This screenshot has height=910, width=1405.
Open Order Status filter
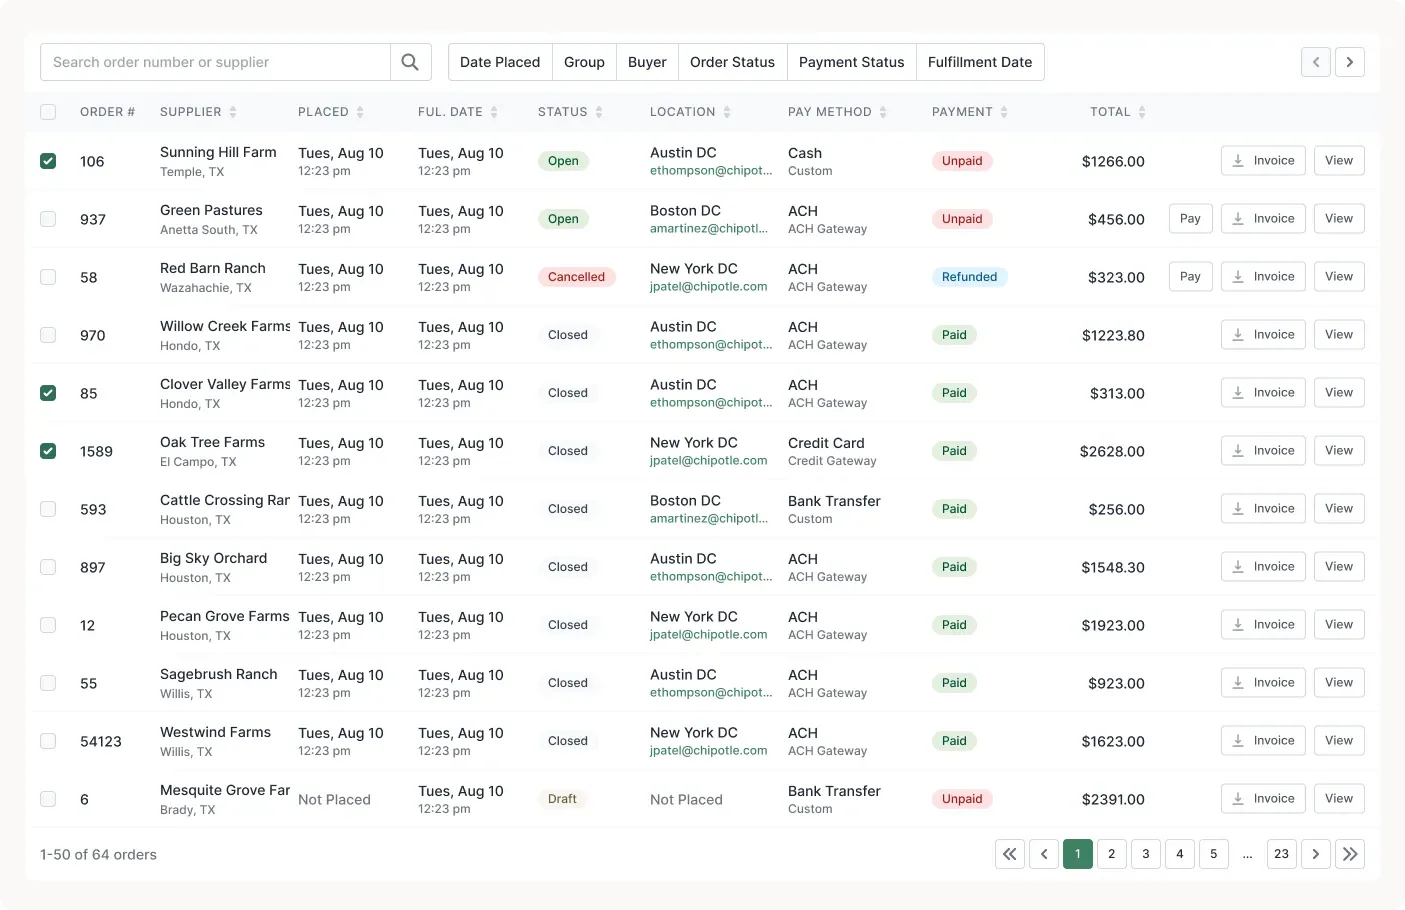point(732,62)
